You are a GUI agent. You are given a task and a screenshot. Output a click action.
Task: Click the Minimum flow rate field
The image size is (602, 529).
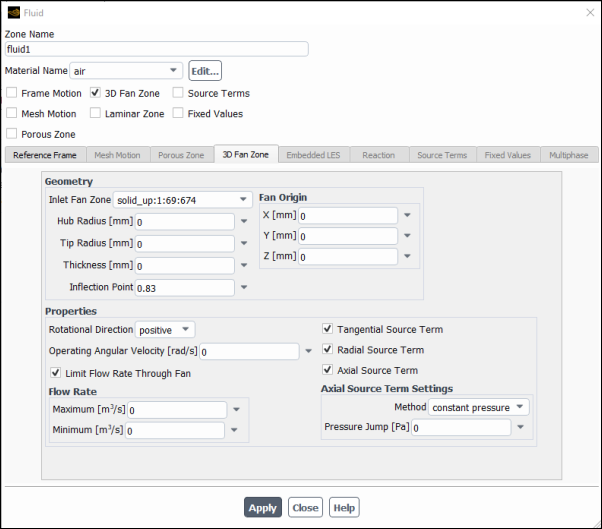[x=175, y=431]
